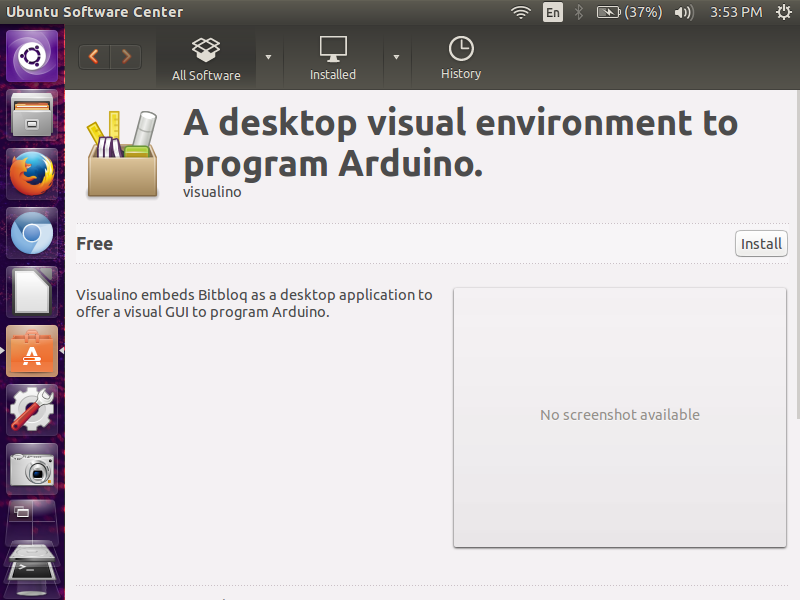800x600 pixels.
Task: Click the 3:53 PM clock
Action: 736,12
